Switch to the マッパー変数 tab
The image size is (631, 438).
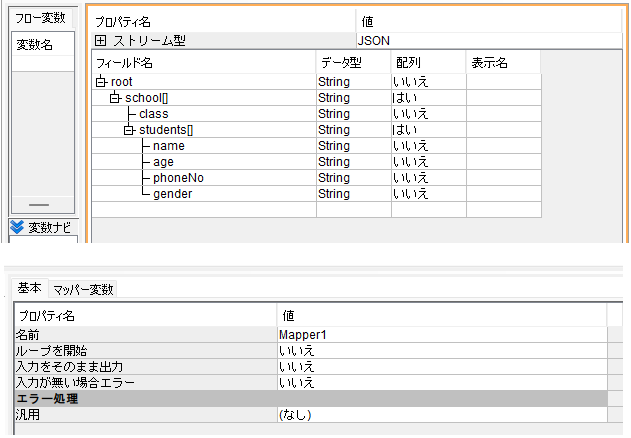pos(84,290)
